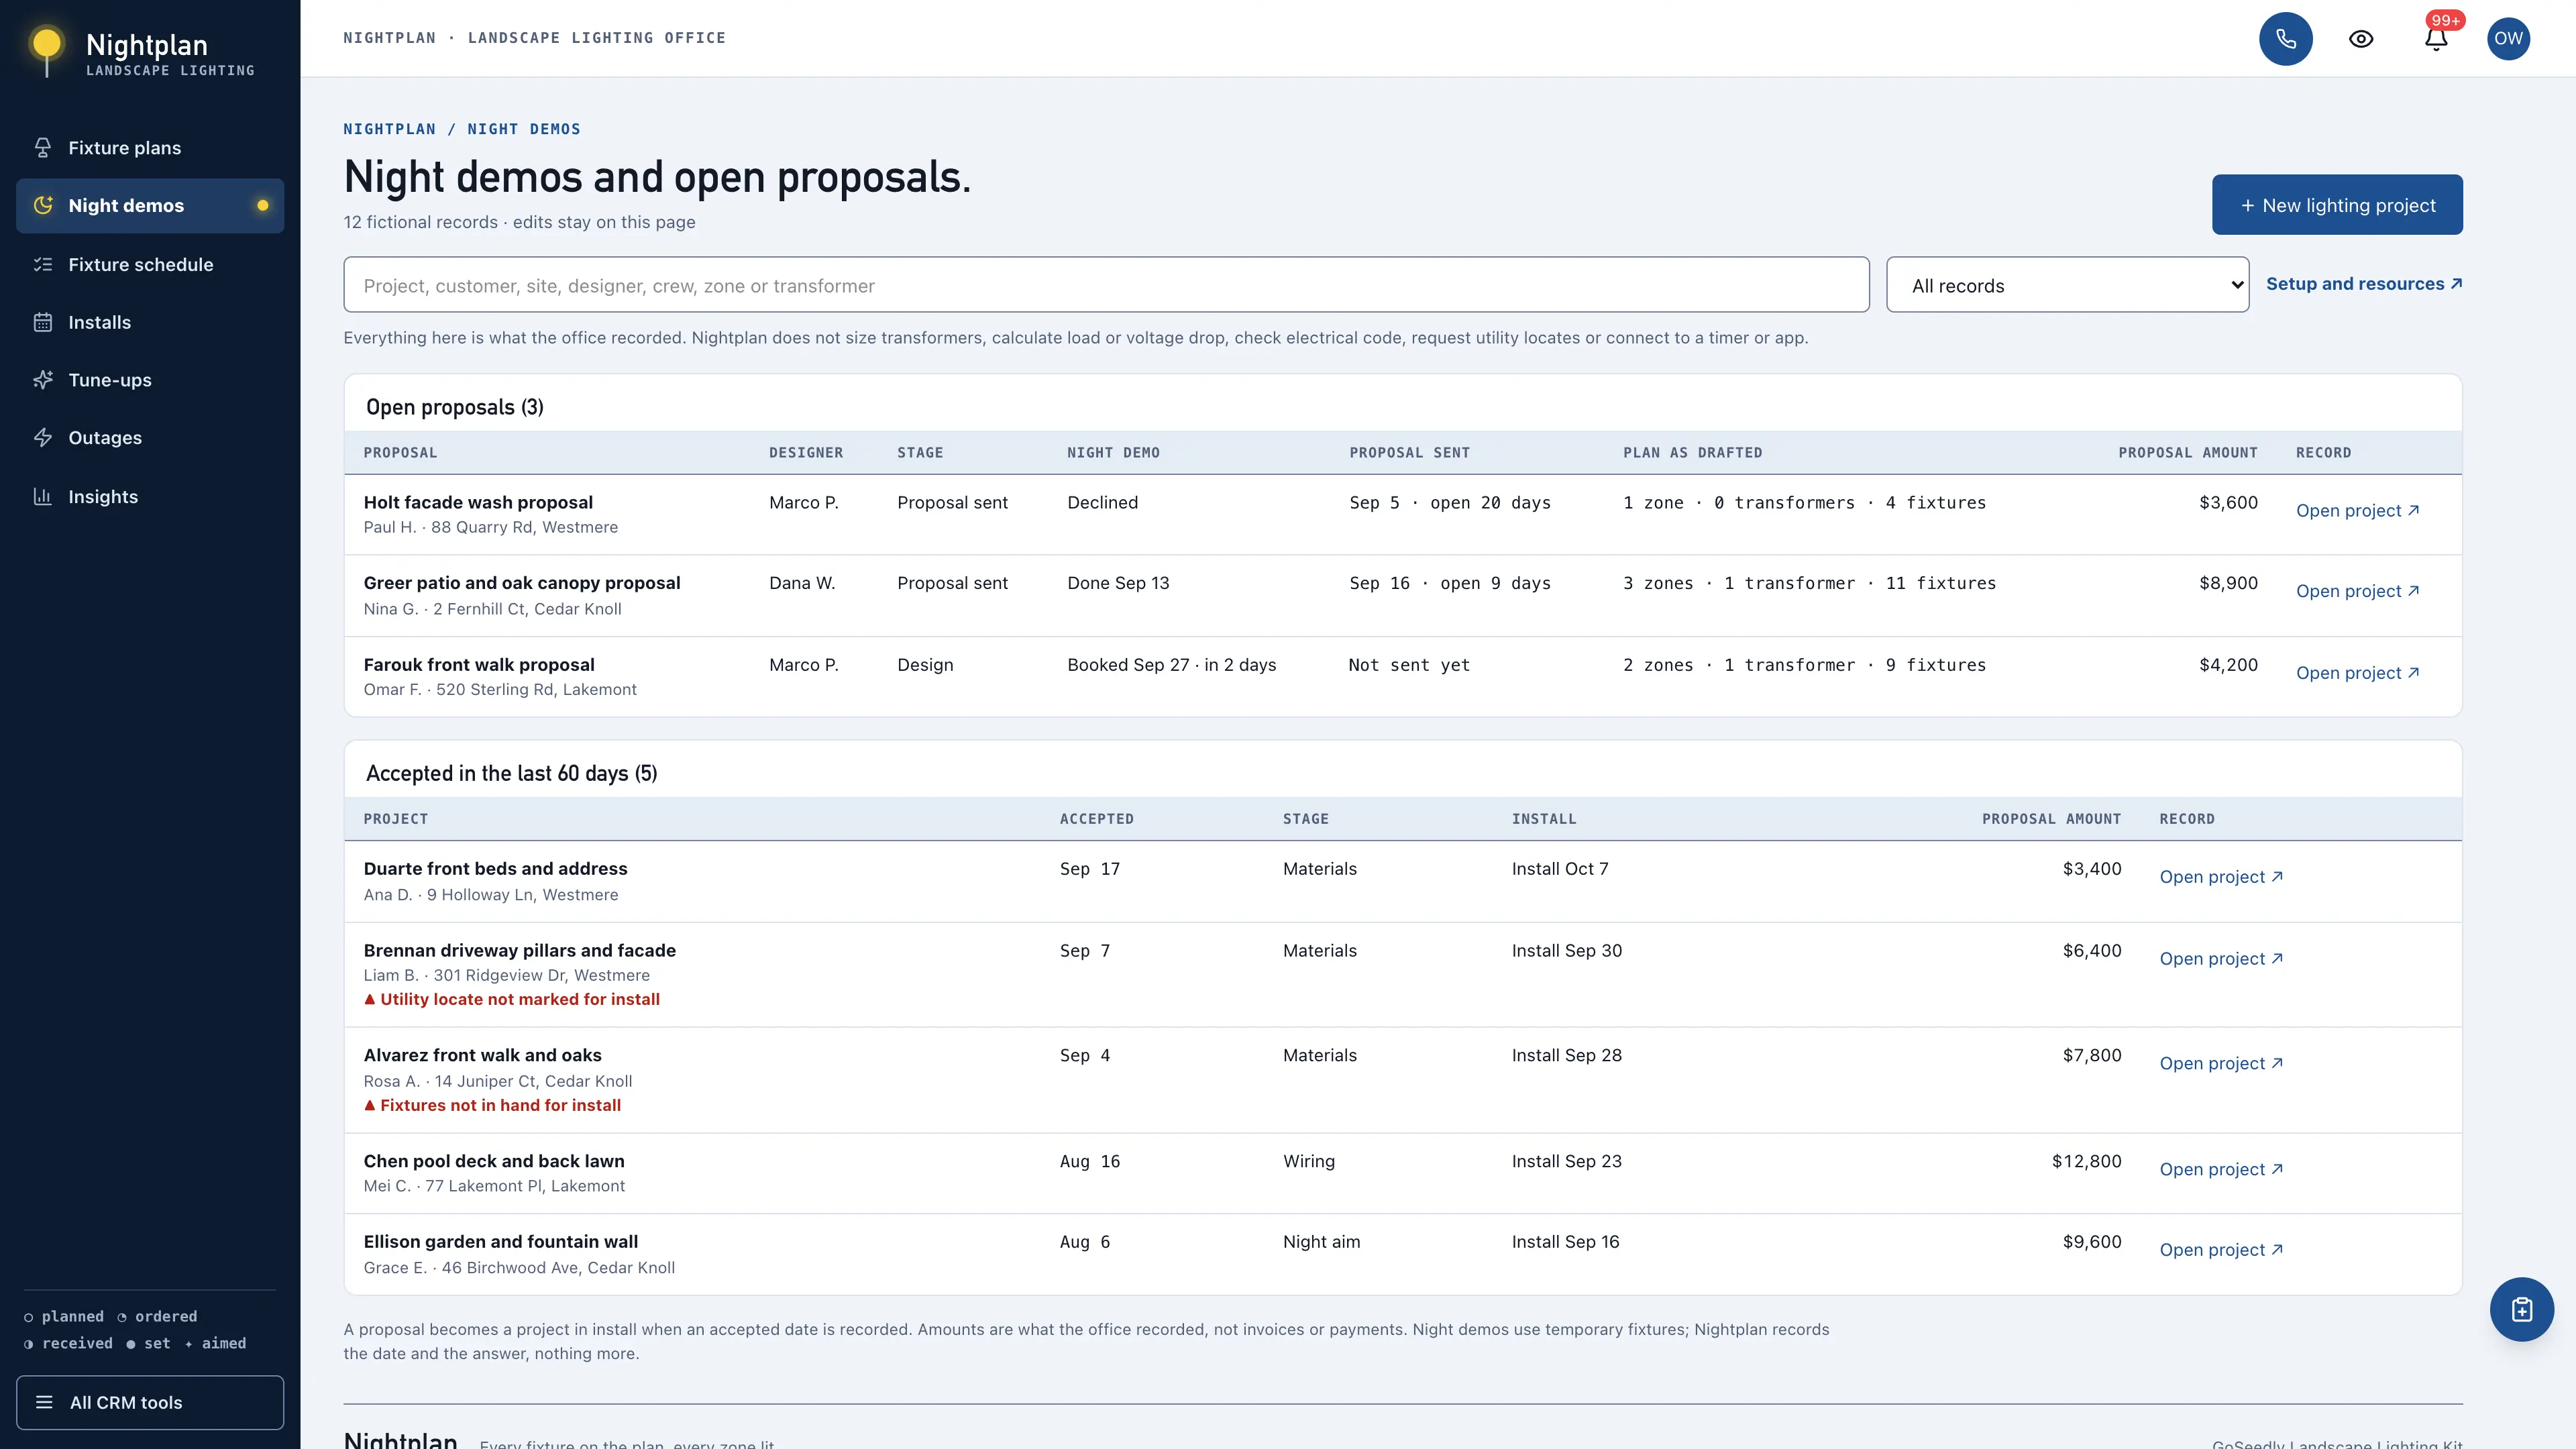This screenshot has width=2576, height=1449.
Task: Open the All records filter dropdown
Action: tap(2067, 285)
